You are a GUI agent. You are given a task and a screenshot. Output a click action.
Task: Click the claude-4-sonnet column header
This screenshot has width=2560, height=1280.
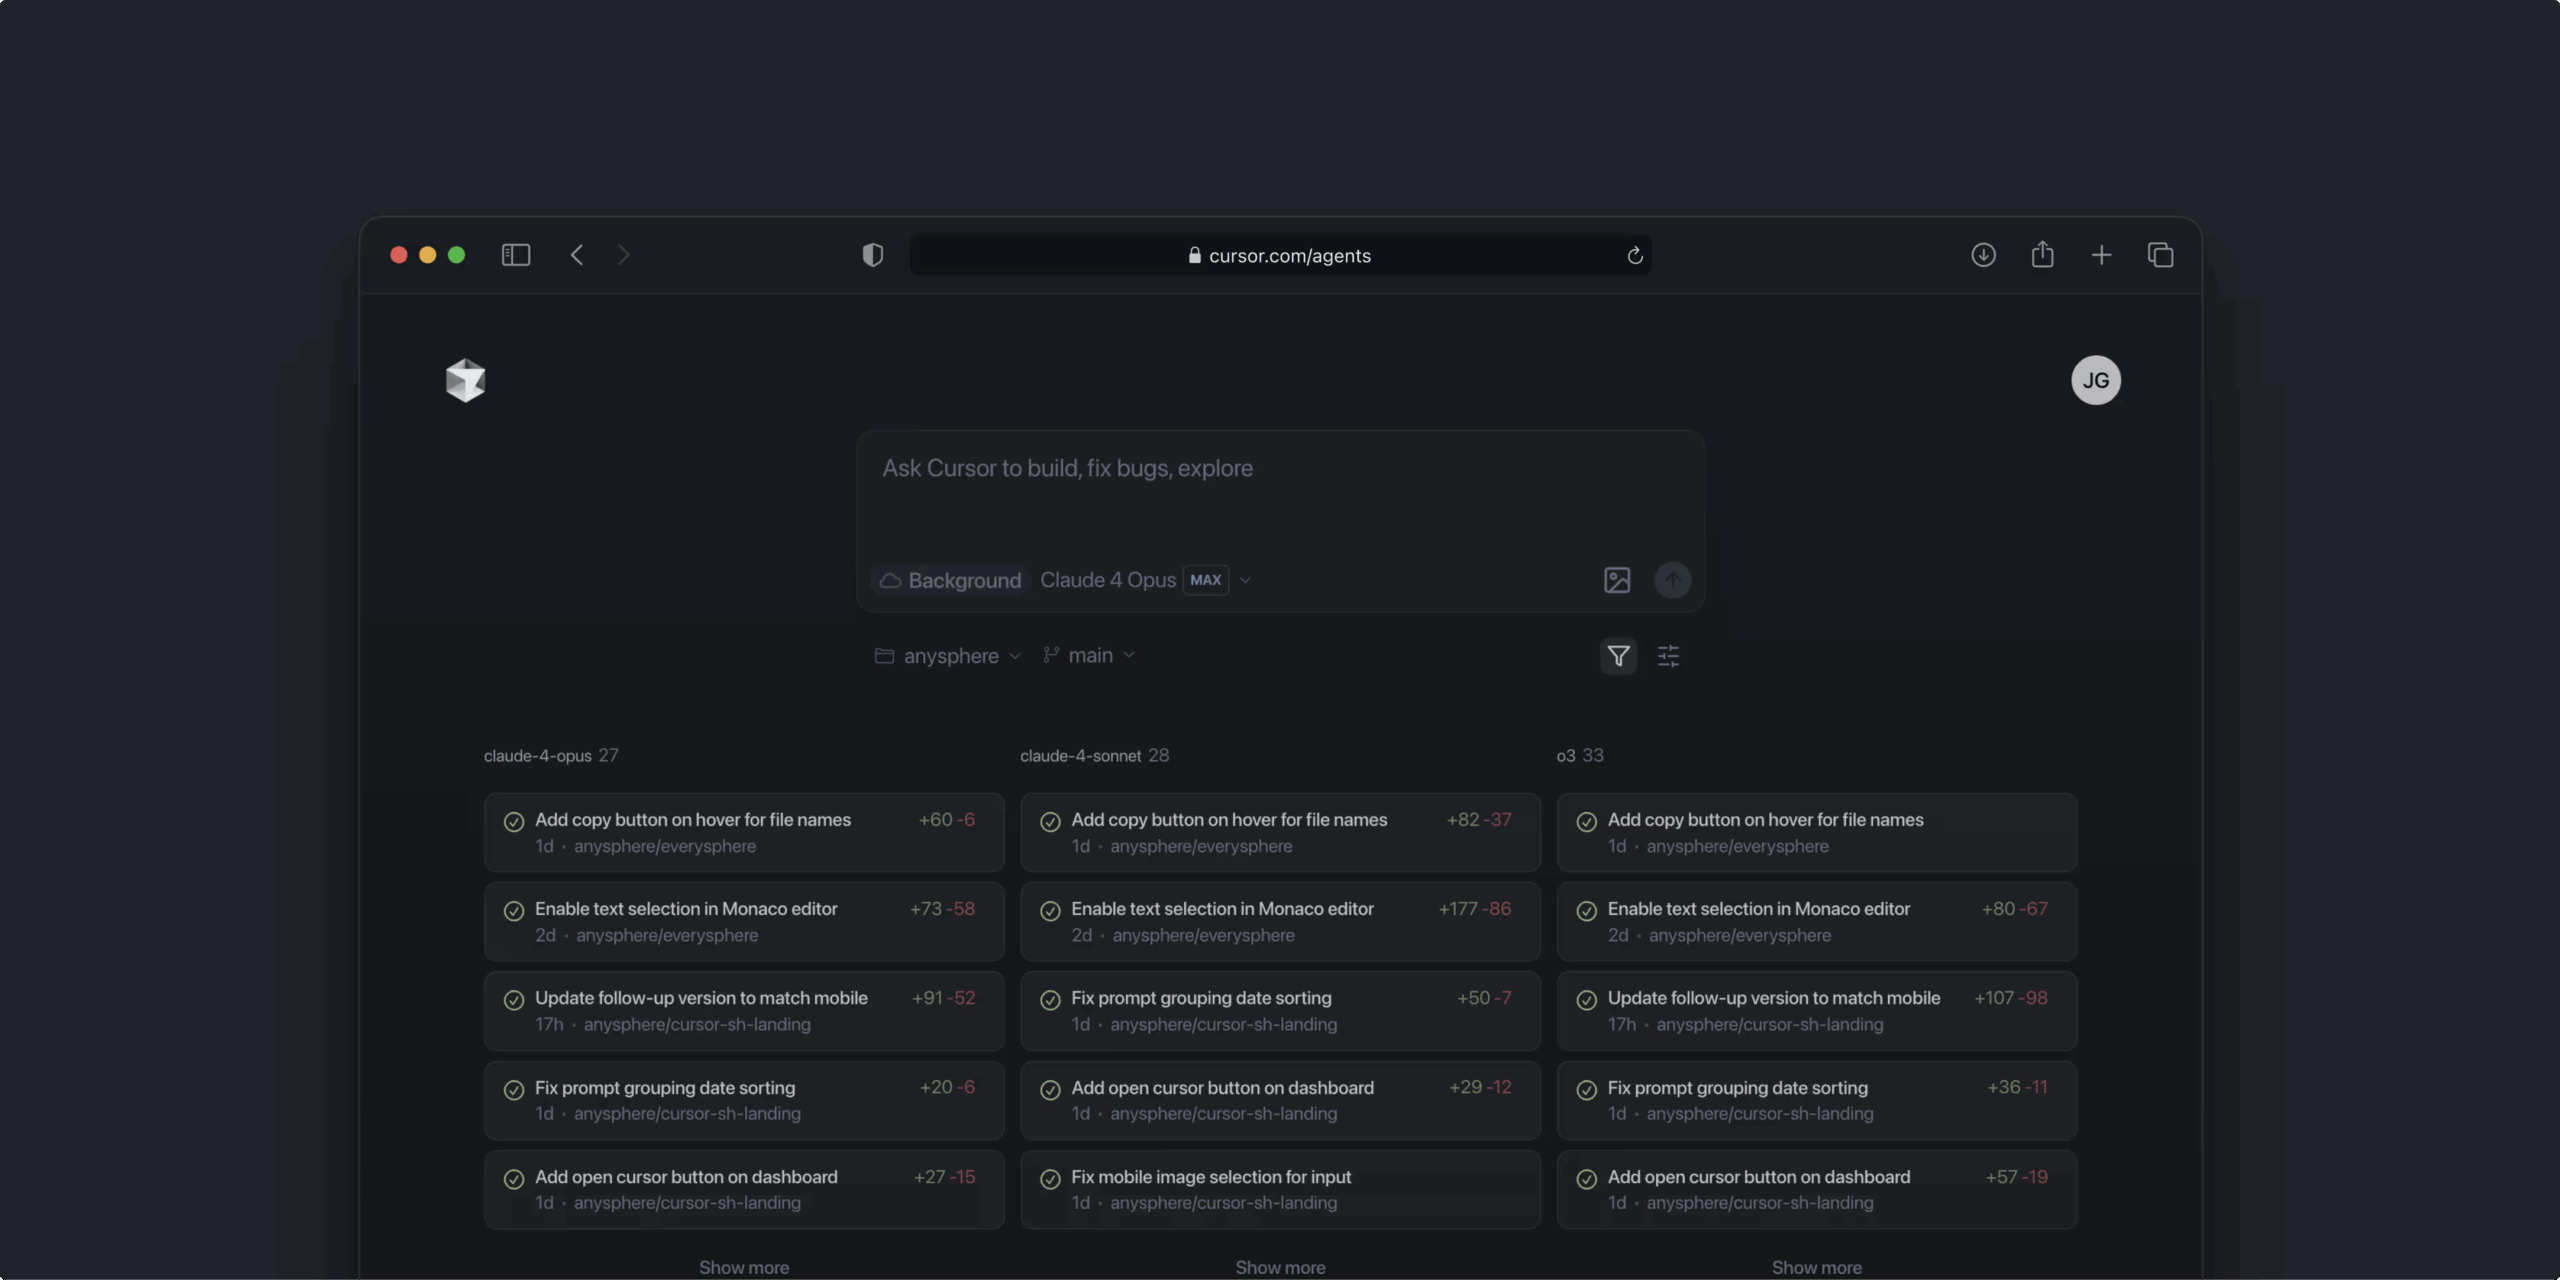1094,756
